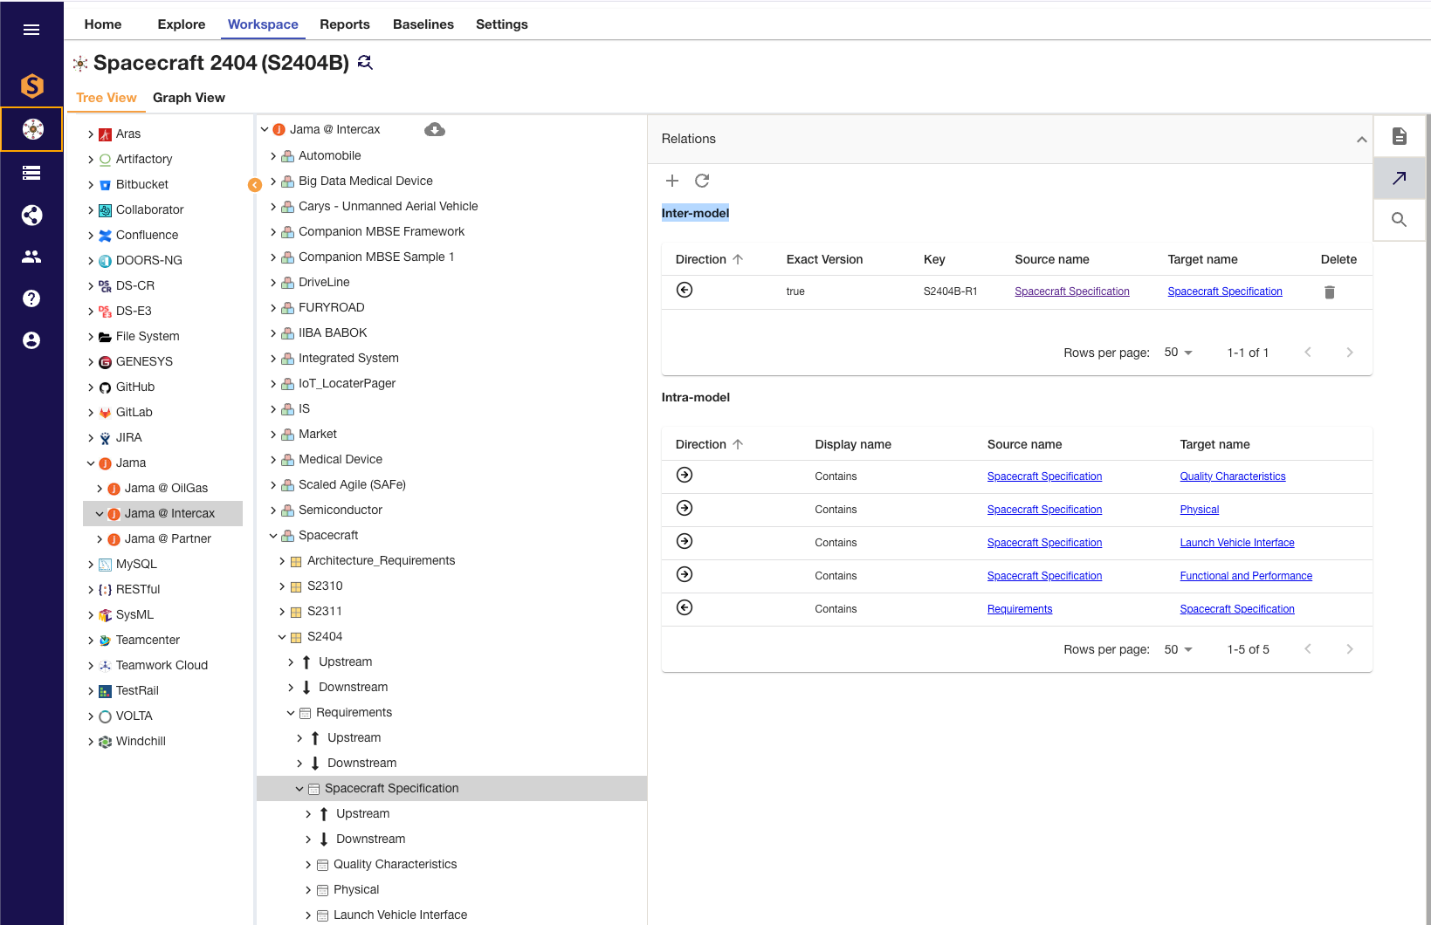1431x925 pixels.
Task: Go to the Home menu
Action: point(103,24)
